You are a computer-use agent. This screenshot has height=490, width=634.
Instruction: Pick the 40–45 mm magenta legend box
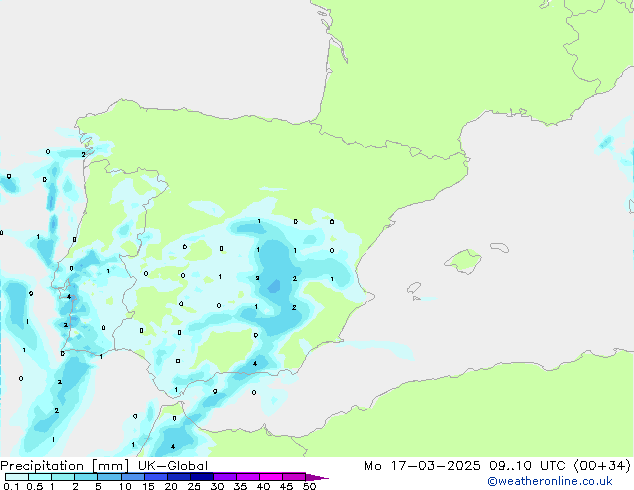pyautogui.click(x=271, y=477)
